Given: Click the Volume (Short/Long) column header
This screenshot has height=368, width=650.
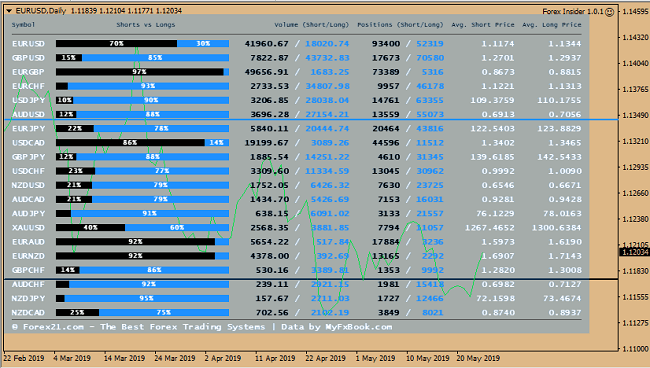Looking at the screenshot, I should (312, 25).
